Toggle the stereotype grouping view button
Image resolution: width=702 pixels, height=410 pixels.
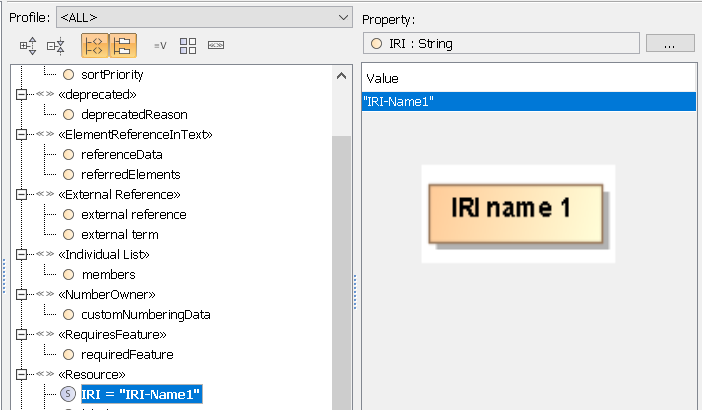coord(94,45)
